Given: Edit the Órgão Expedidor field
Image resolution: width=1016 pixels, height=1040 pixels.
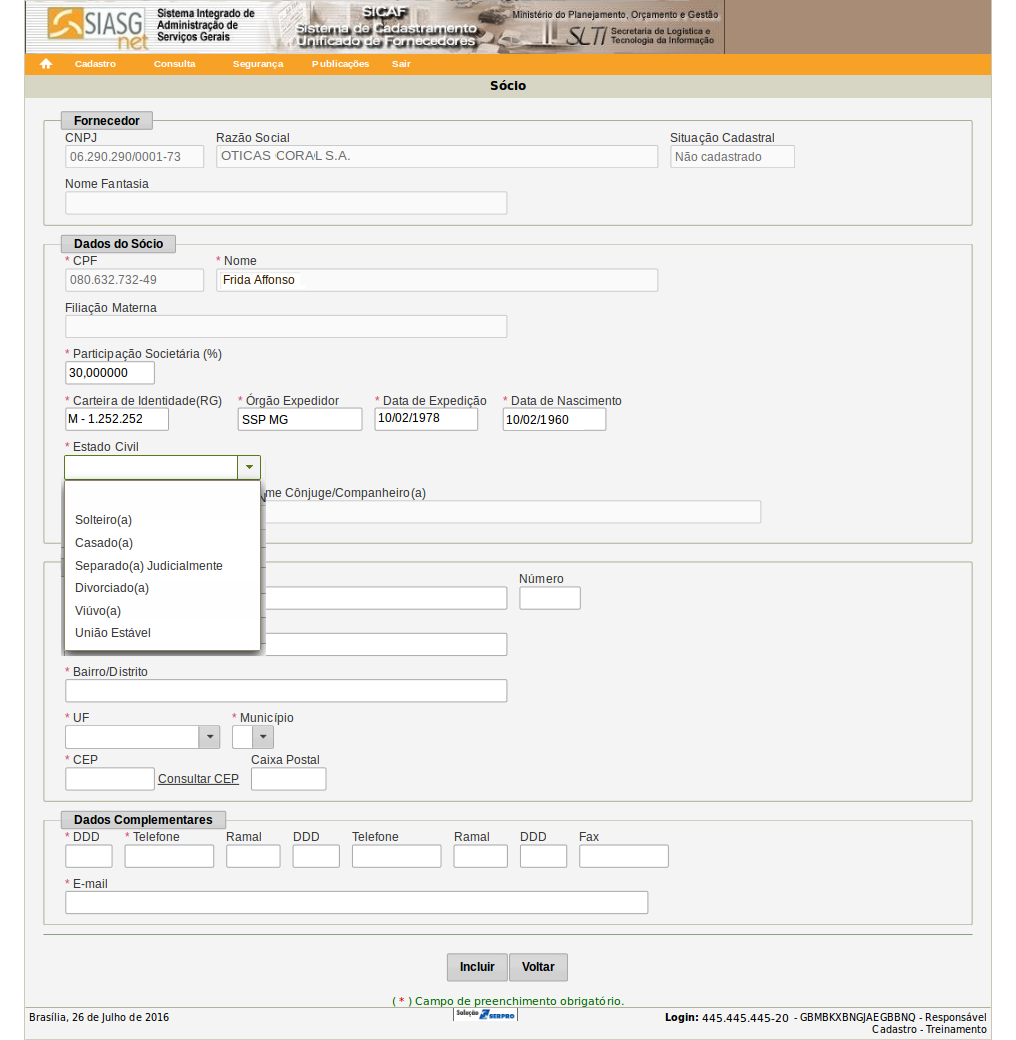Looking at the screenshot, I should 300,419.
